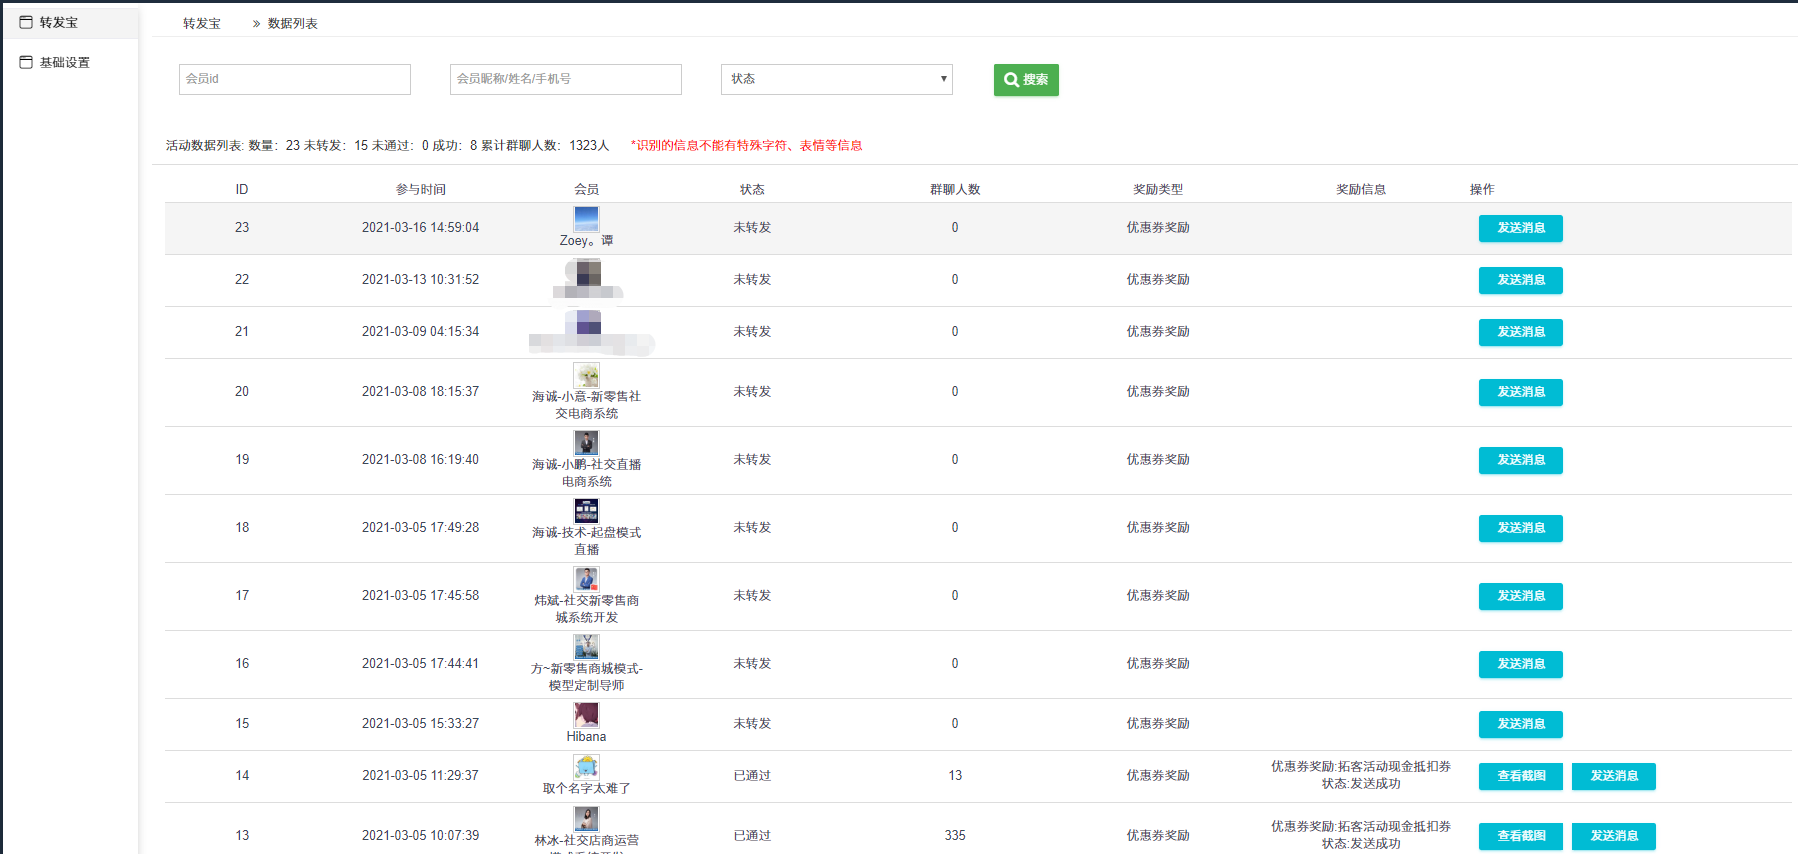
Task: Click the 群聊人数 column header
Action: pyautogui.click(x=955, y=189)
